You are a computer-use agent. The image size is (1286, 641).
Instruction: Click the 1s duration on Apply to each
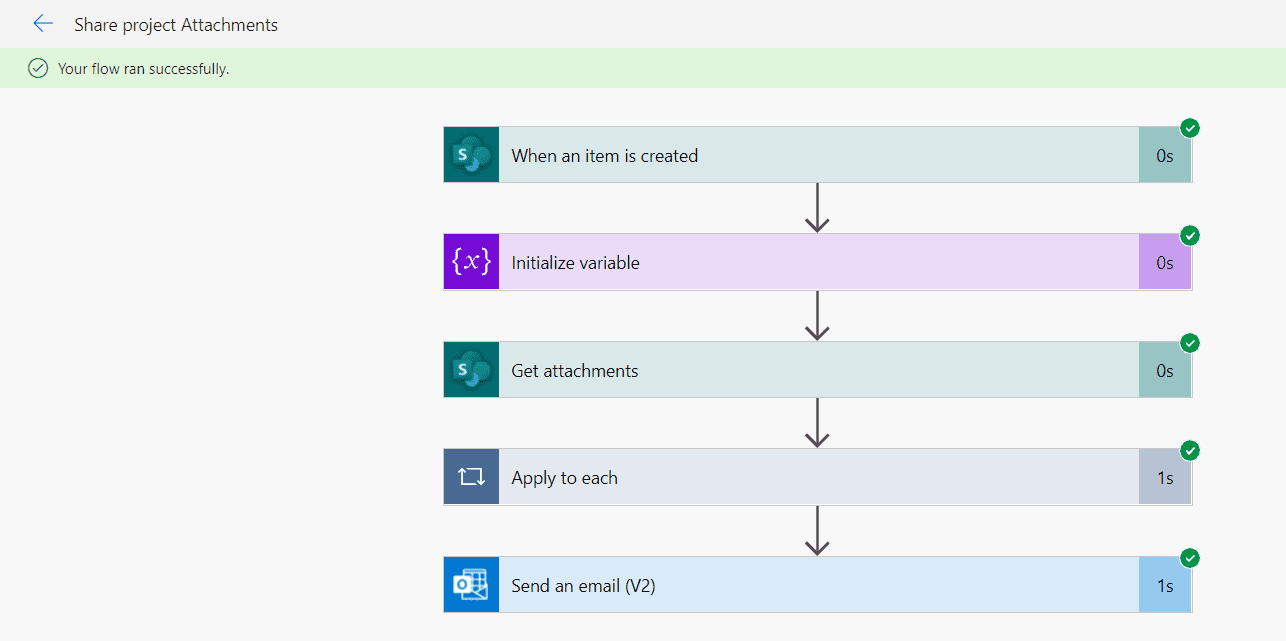click(x=1165, y=477)
